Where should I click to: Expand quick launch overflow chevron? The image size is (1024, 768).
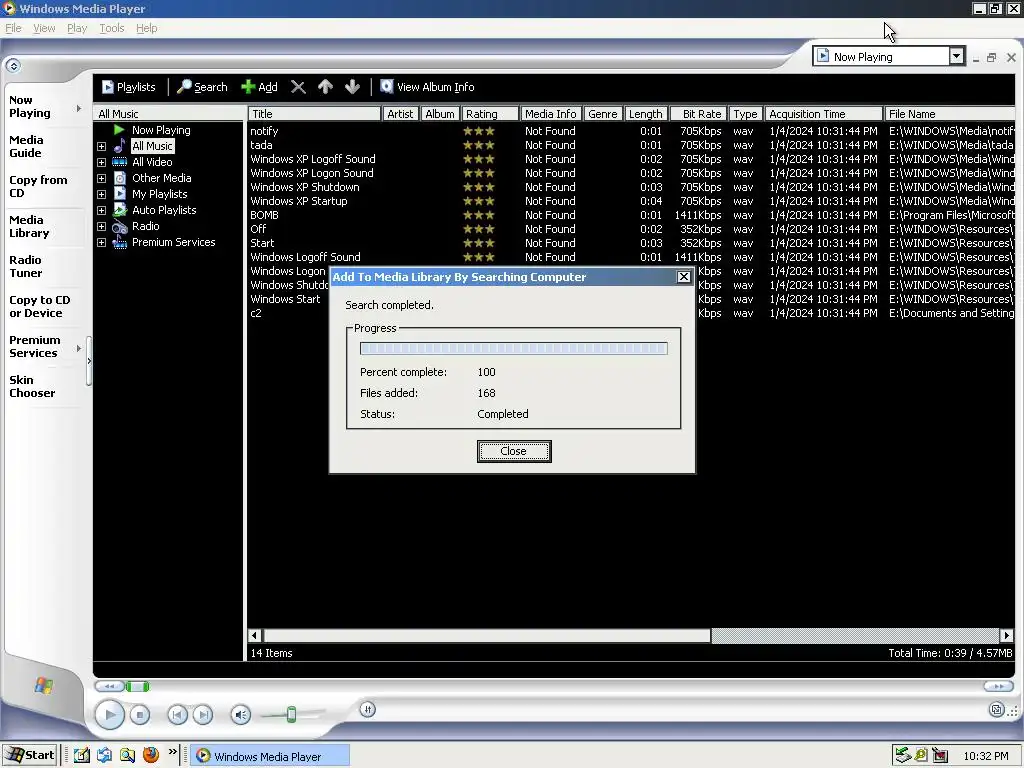[x=172, y=752]
